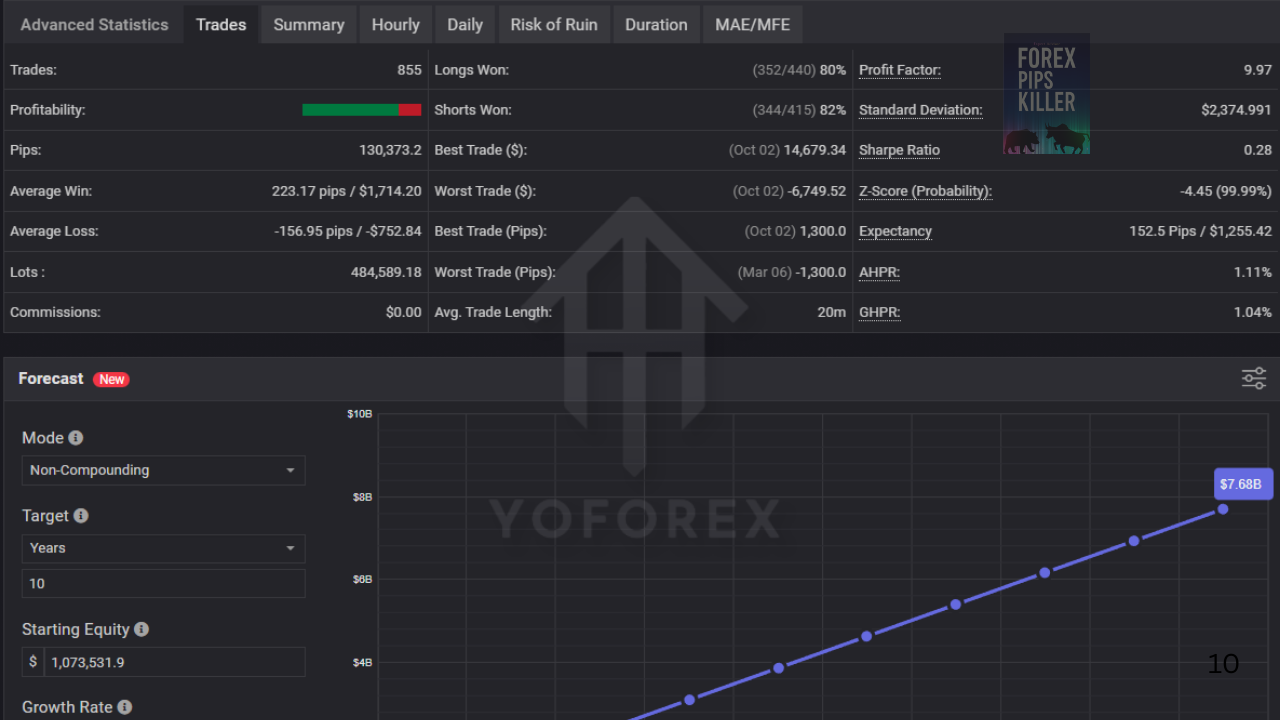1280x720 pixels.
Task: Click the info icon beside Starting Equity
Action: (140, 629)
